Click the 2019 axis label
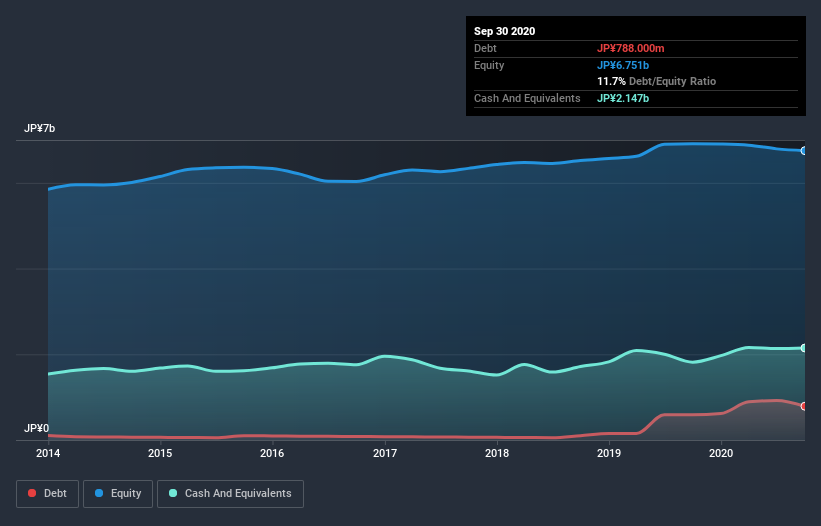This screenshot has width=821, height=526. 609,453
